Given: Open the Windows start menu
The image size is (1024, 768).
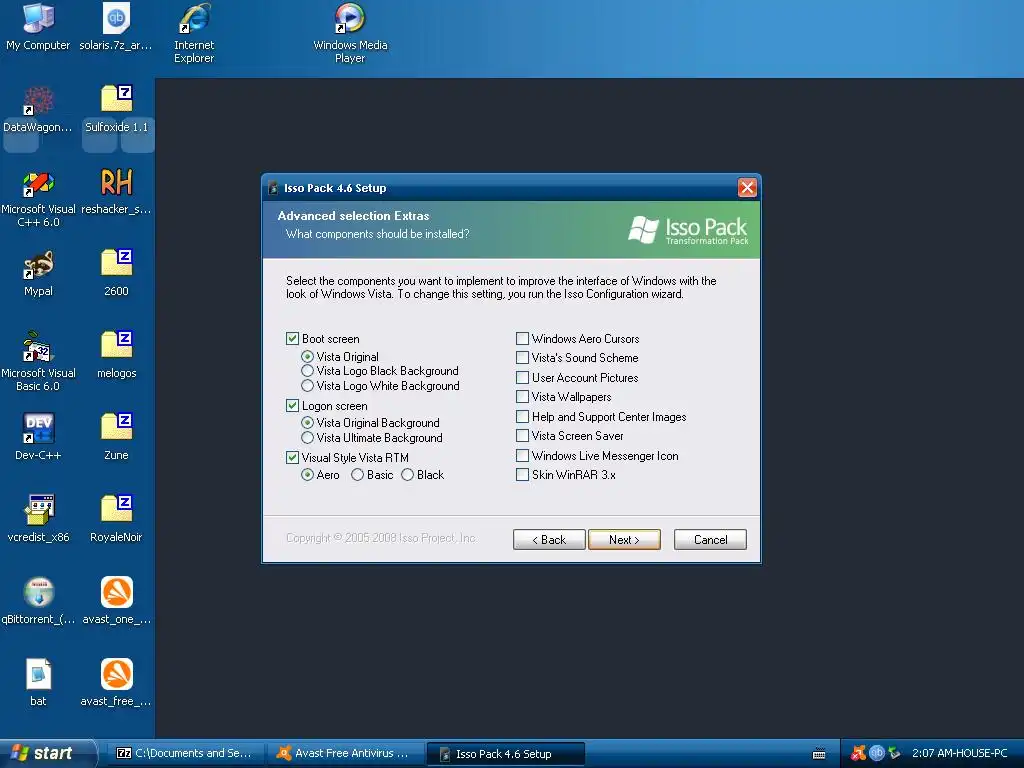Looking at the screenshot, I should click(x=46, y=753).
